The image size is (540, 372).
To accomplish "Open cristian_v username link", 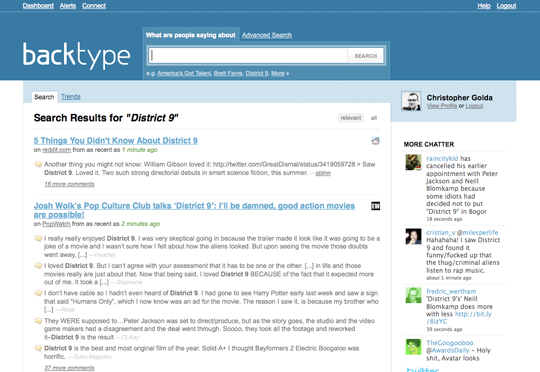I will point(440,232).
